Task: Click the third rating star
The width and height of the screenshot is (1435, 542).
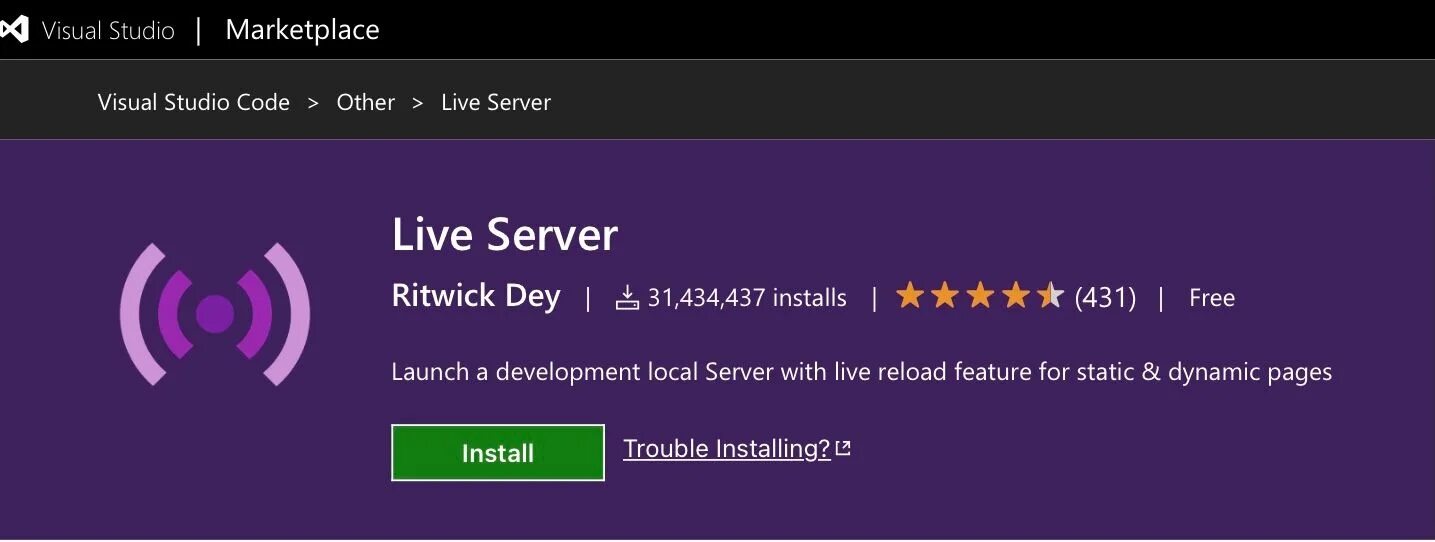Action: 980,296
